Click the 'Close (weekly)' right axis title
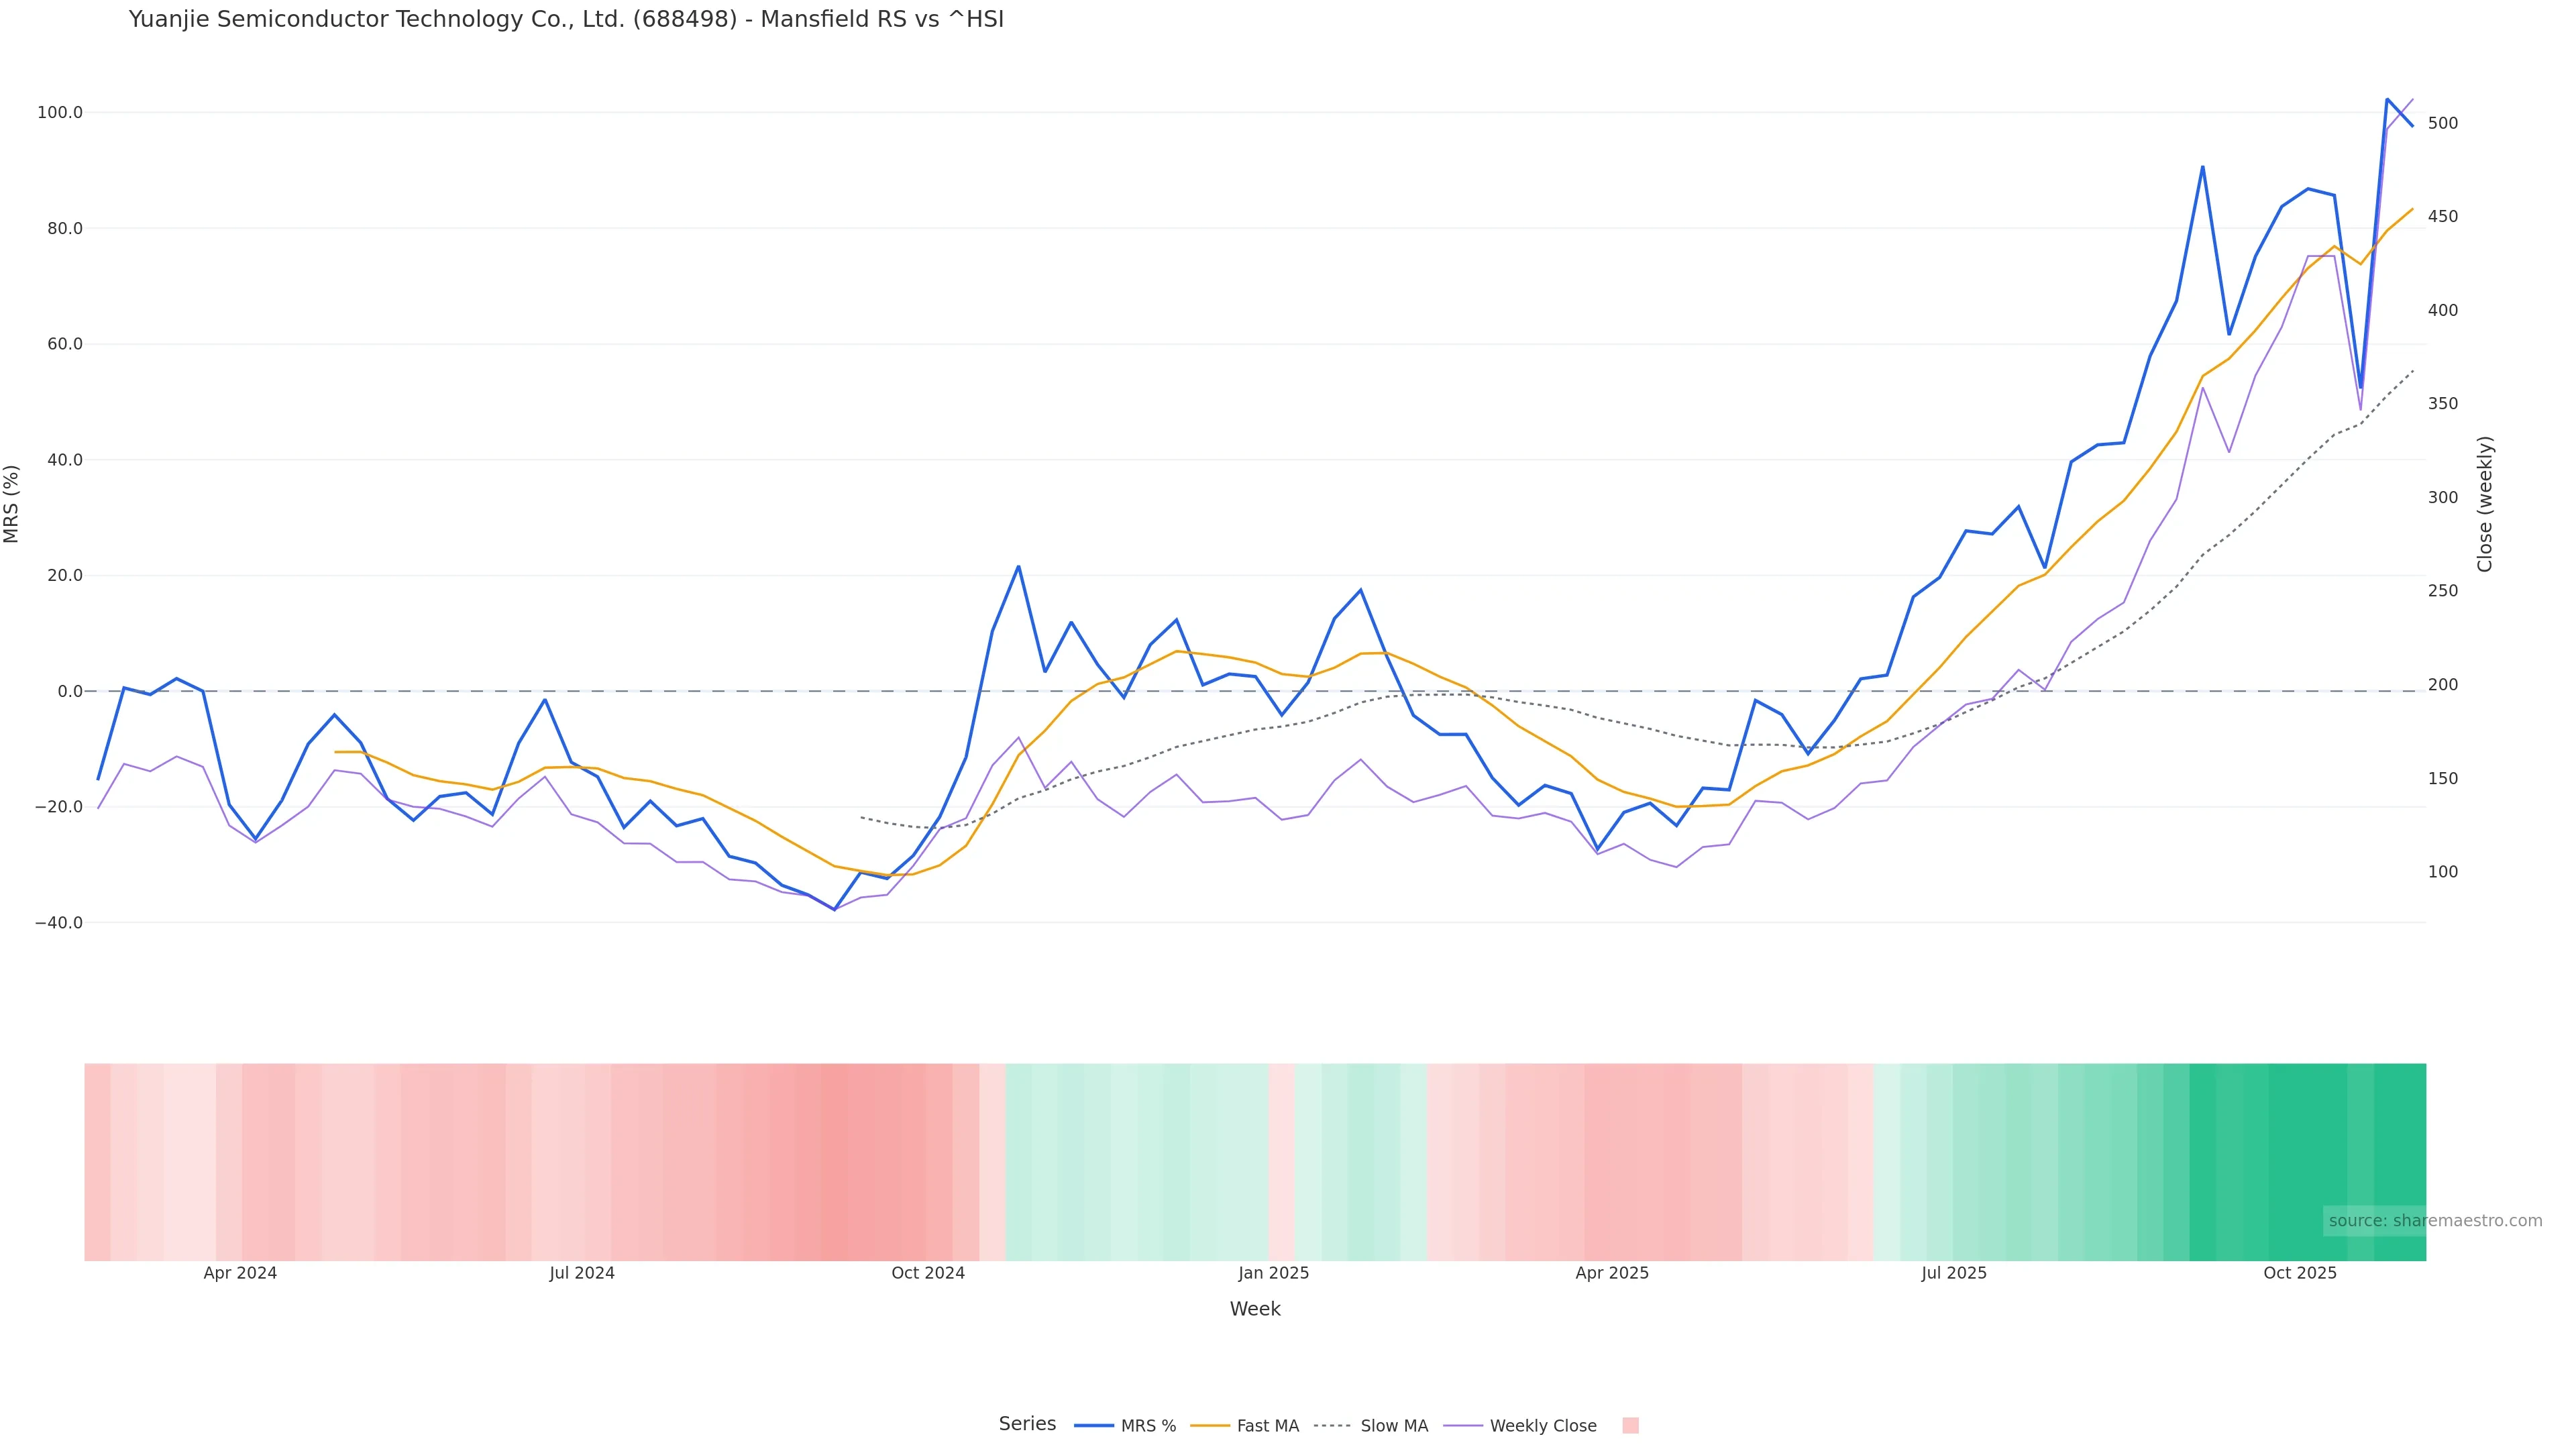The width and height of the screenshot is (2576, 1449). [x=2485, y=504]
